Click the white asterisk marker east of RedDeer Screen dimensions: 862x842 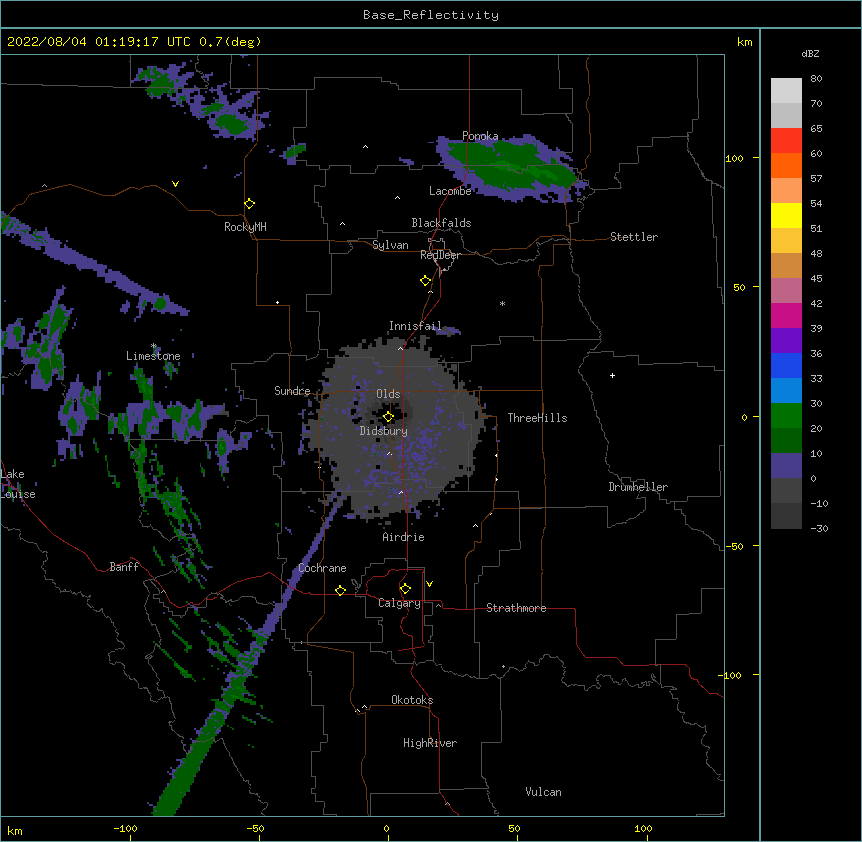coord(502,303)
